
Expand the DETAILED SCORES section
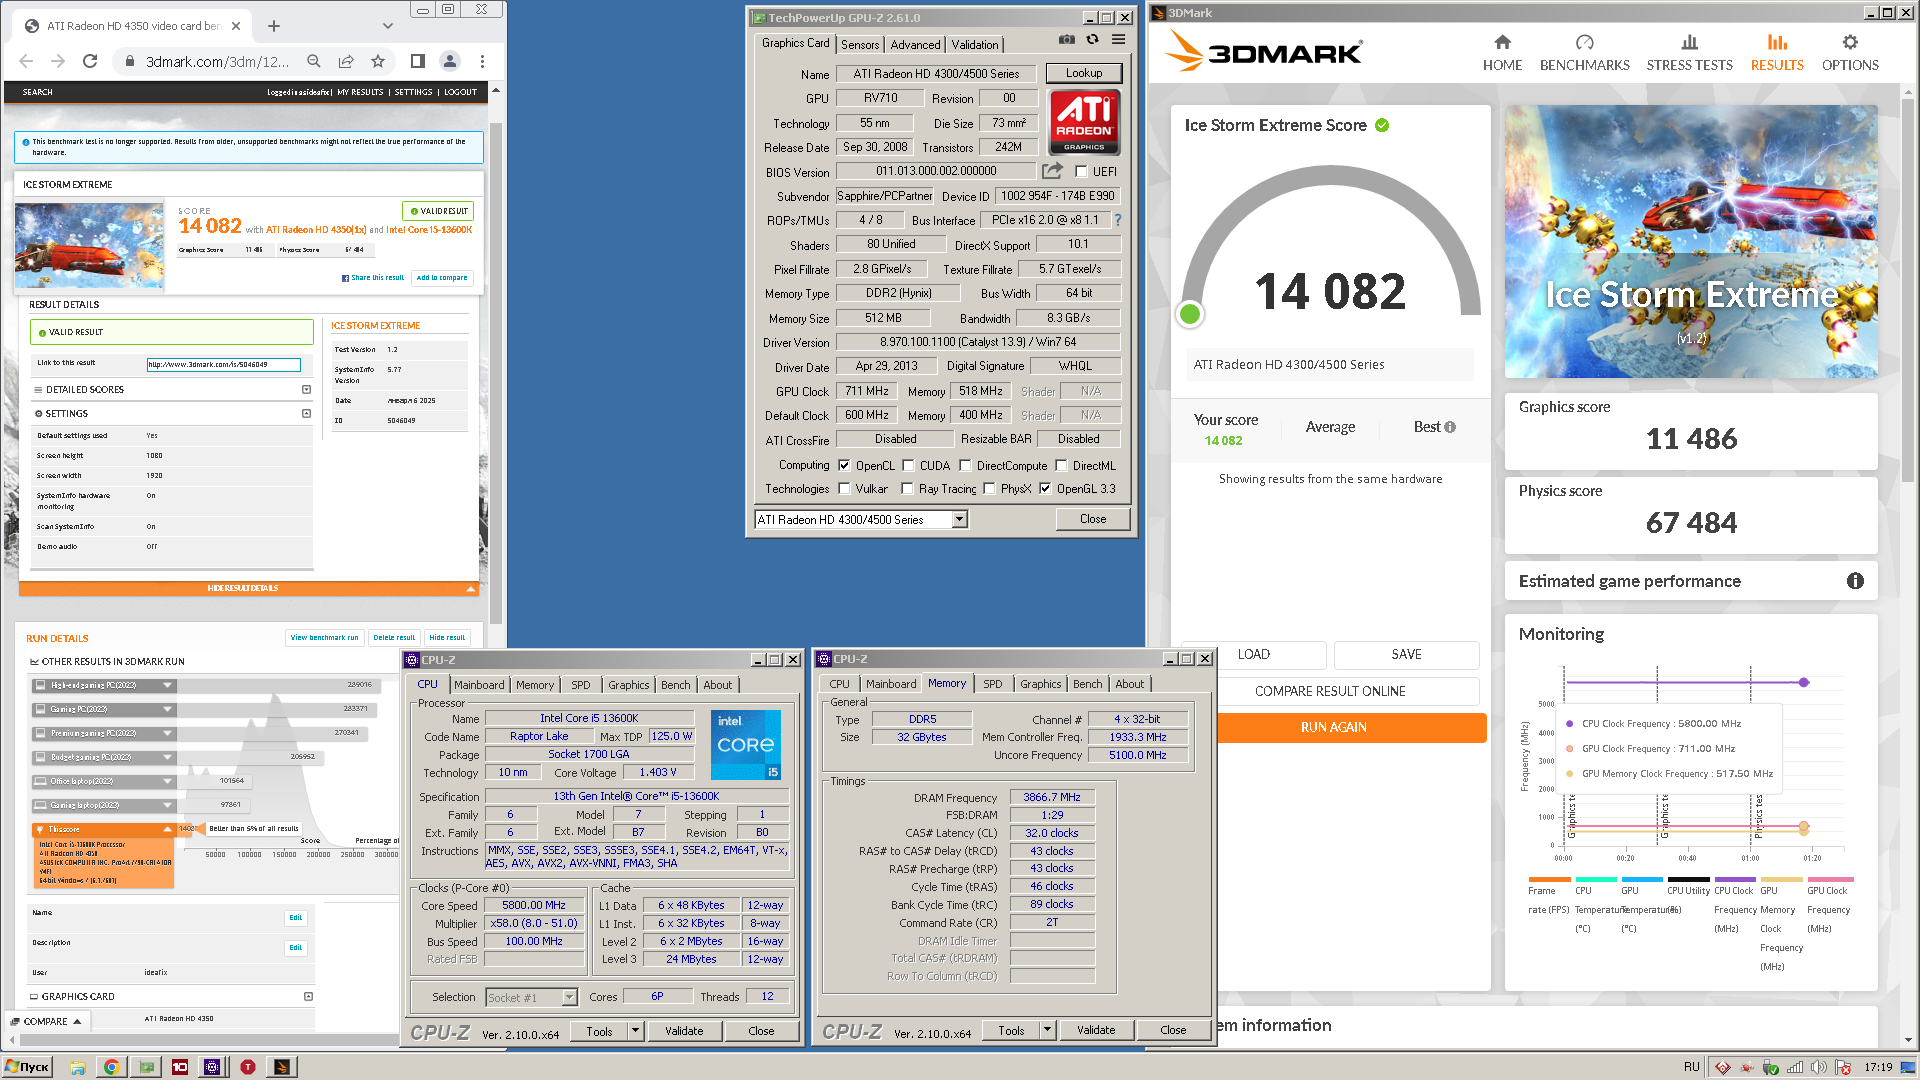tap(306, 390)
